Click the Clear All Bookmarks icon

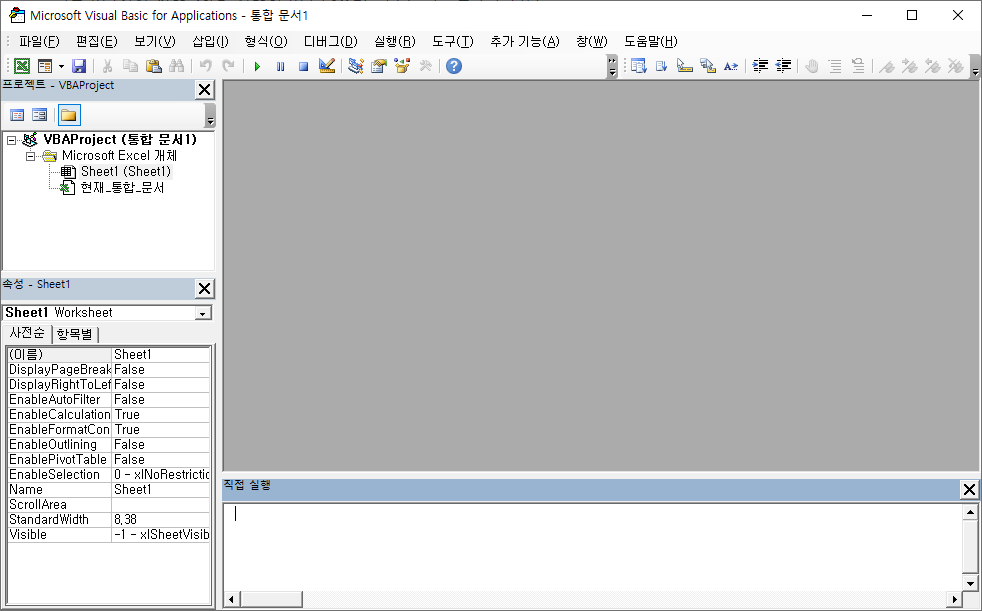point(956,66)
